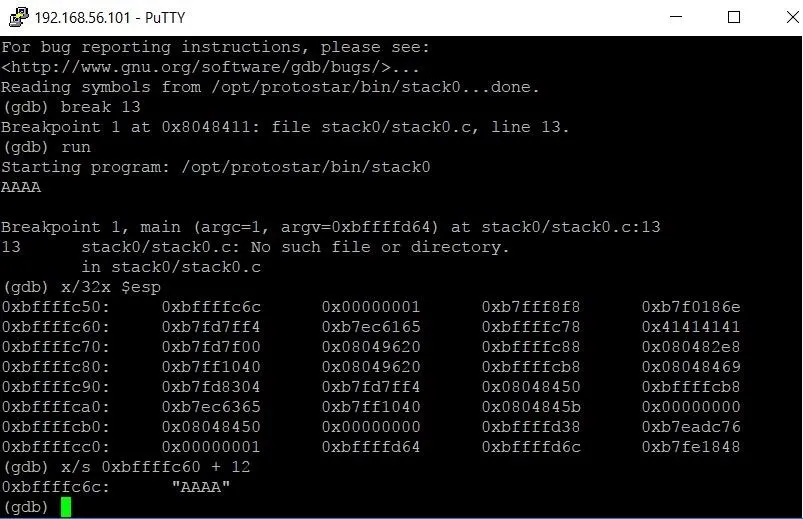Open the PuTTY system menu icon
This screenshot has width=803, height=519.
click(x=18, y=17)
